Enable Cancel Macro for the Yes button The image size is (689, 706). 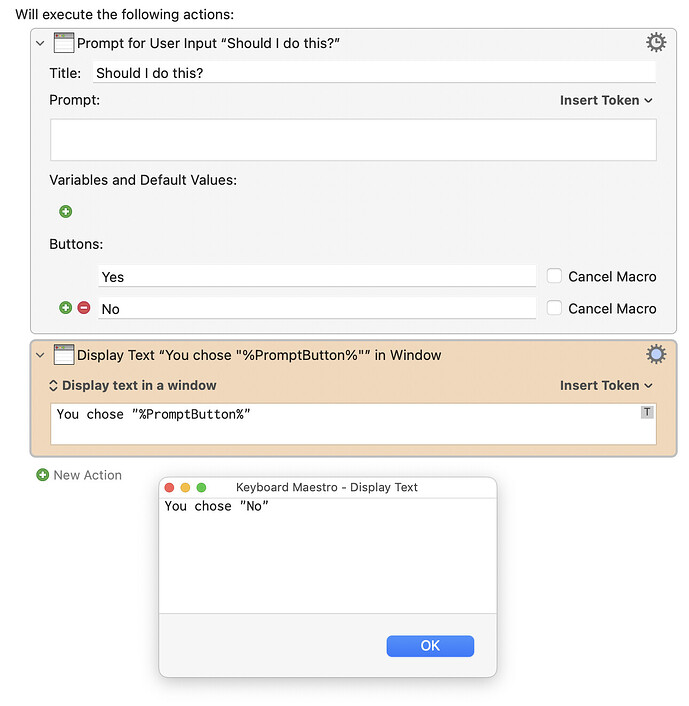pyautogui.click(x=555, y=276)
